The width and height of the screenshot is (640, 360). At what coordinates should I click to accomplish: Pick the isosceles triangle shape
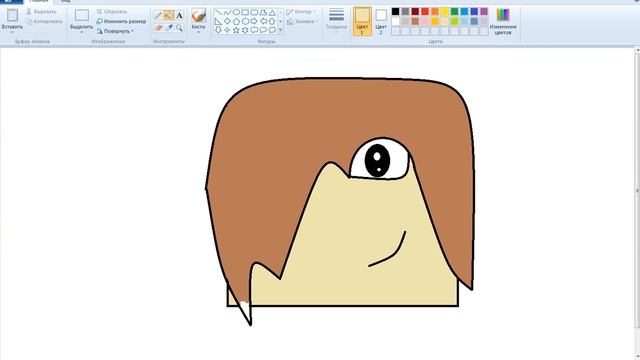pos(272,13)
